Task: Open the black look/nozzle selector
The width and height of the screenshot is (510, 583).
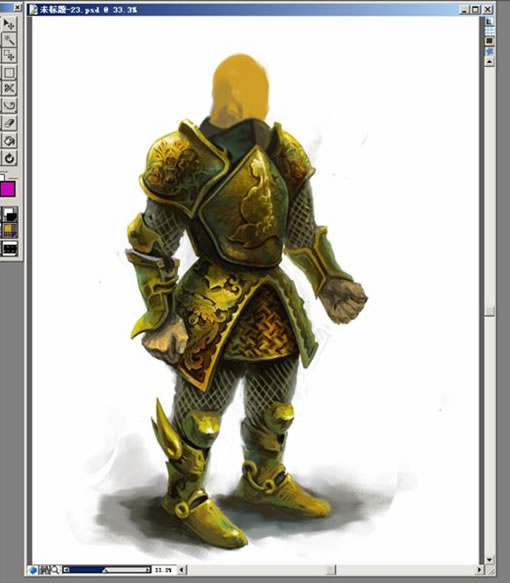Action: point(10,248)
